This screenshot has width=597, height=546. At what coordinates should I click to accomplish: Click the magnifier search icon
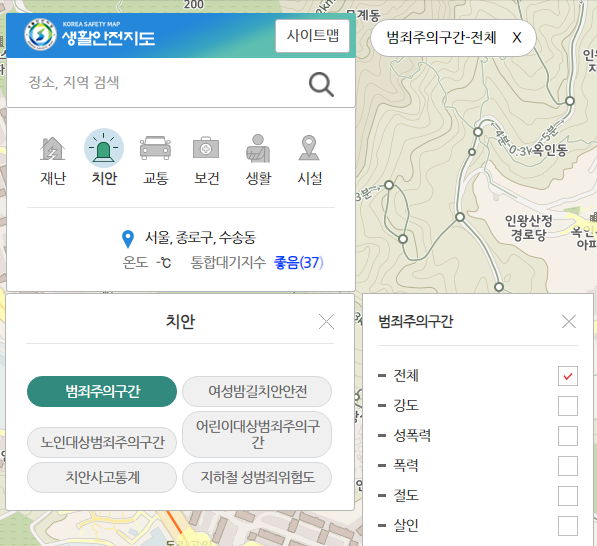click(321, 84)
